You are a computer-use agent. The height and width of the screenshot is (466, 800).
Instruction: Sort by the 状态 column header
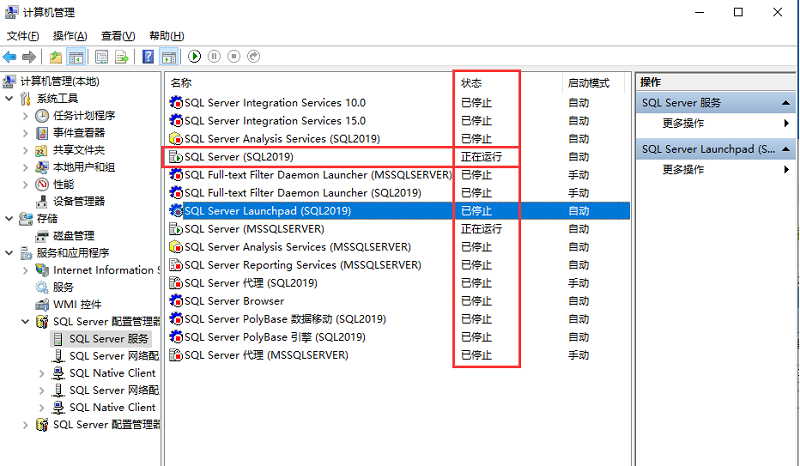tap(471, 83)
